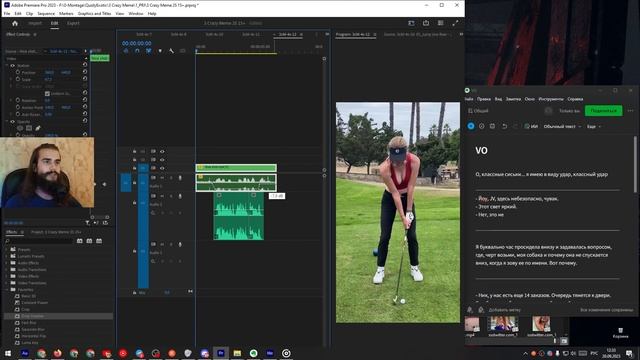Open the Graphics and Titles menu
Viewport: 640px width, 360px height.
point(94,13)
